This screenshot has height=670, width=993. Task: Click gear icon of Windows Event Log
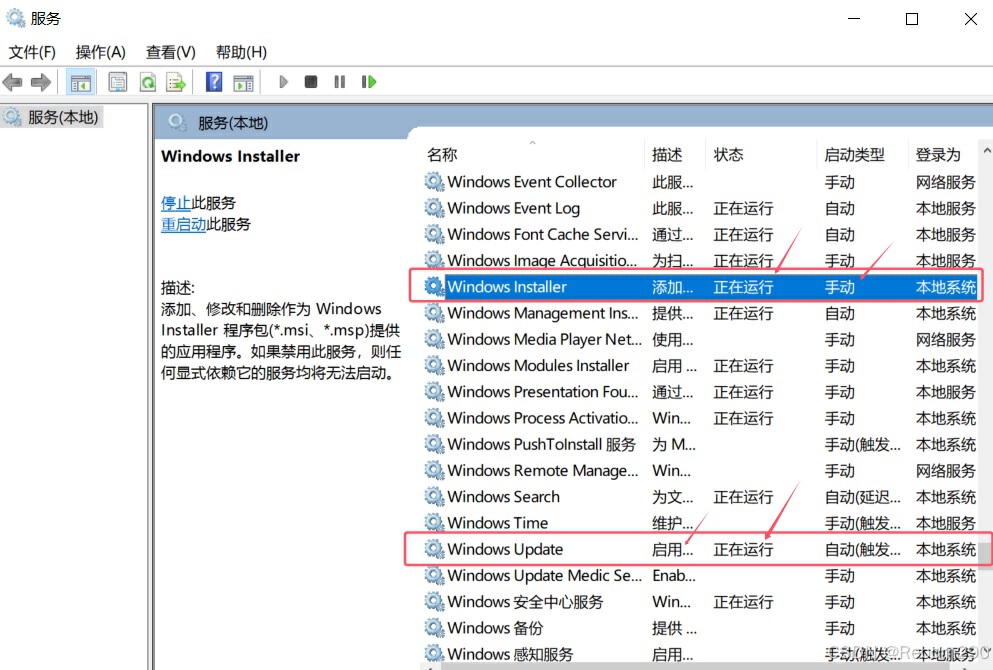(434, 208)
